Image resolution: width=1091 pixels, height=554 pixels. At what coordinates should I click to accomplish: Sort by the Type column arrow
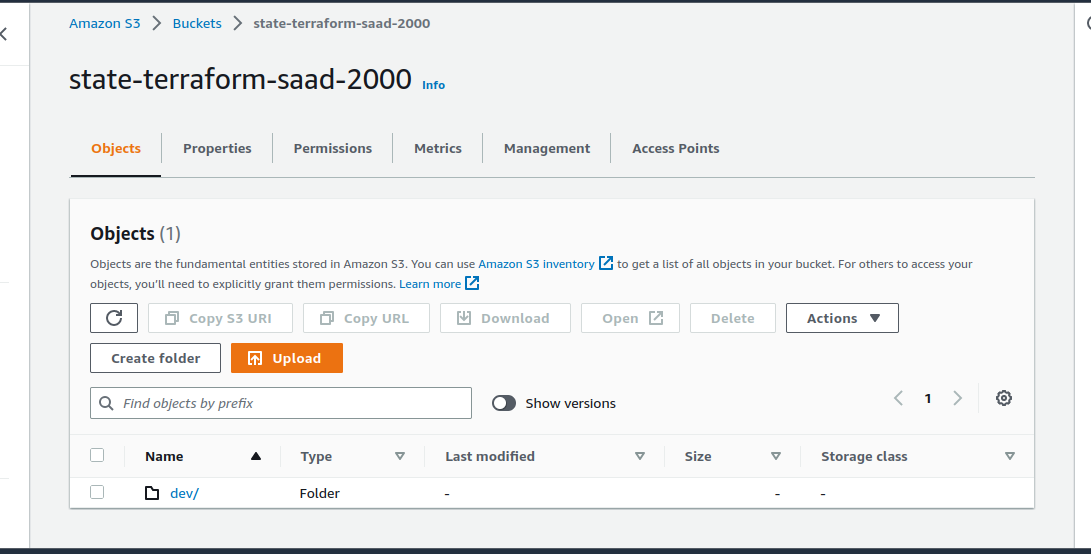[x=399, y=457]
